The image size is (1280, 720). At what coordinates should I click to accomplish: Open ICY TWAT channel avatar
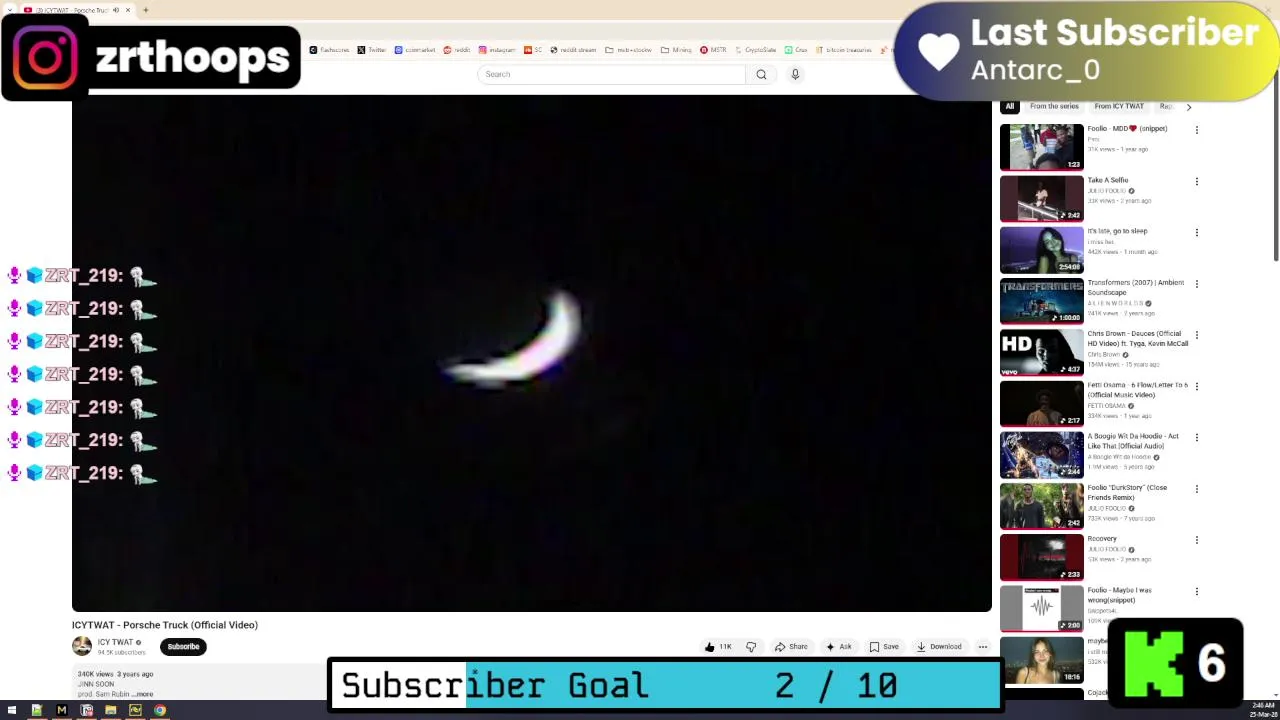pyautogui.click(x=82, y=646)
